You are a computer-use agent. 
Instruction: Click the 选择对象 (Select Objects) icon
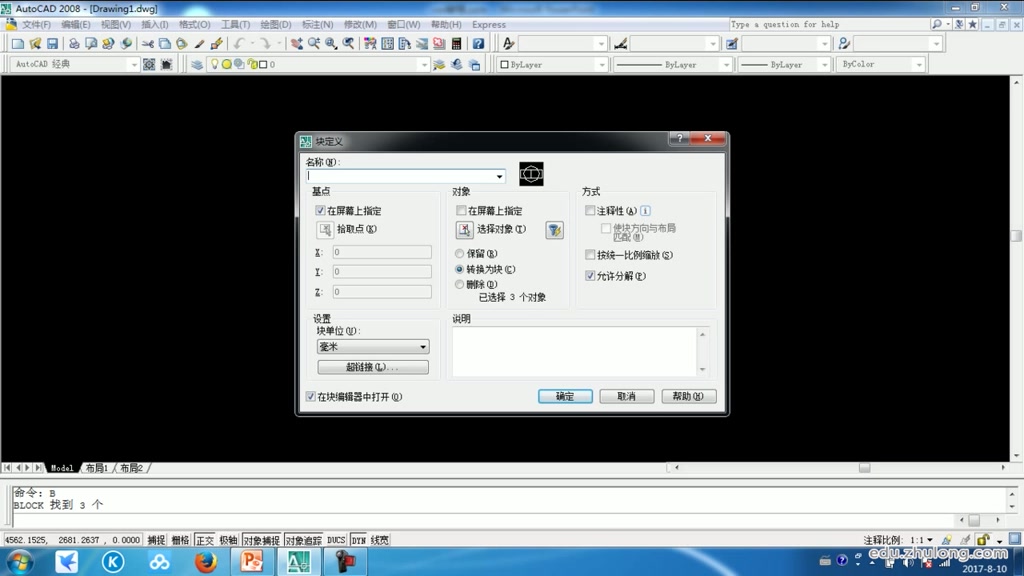click(465, 229)
